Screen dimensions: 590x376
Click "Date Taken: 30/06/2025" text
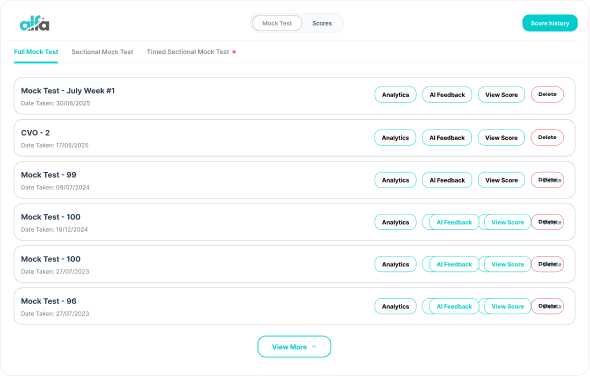point(55,104)
